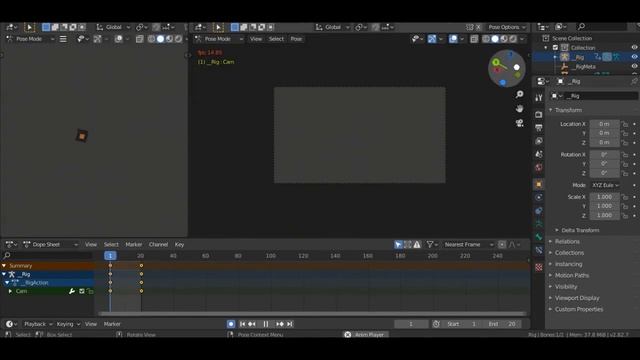Hide _Rig with its eye icon
Image resolution: width=640 pixels, height=360 pixels.
(634, 57)
